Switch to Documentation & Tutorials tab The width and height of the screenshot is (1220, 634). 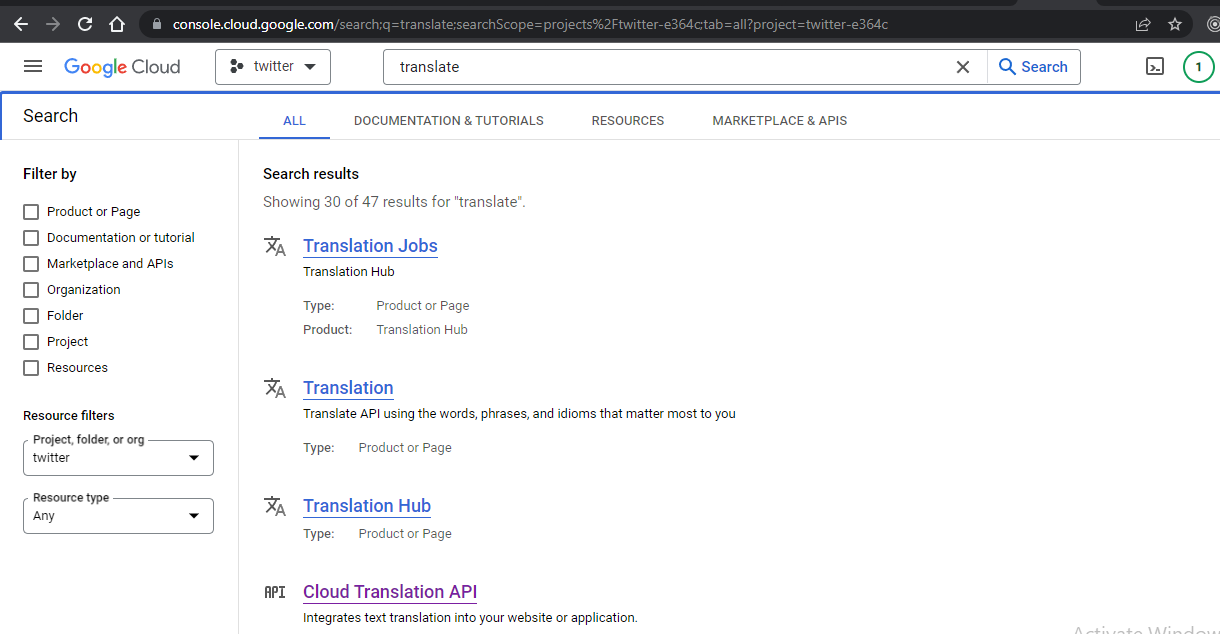pos(449,121)
